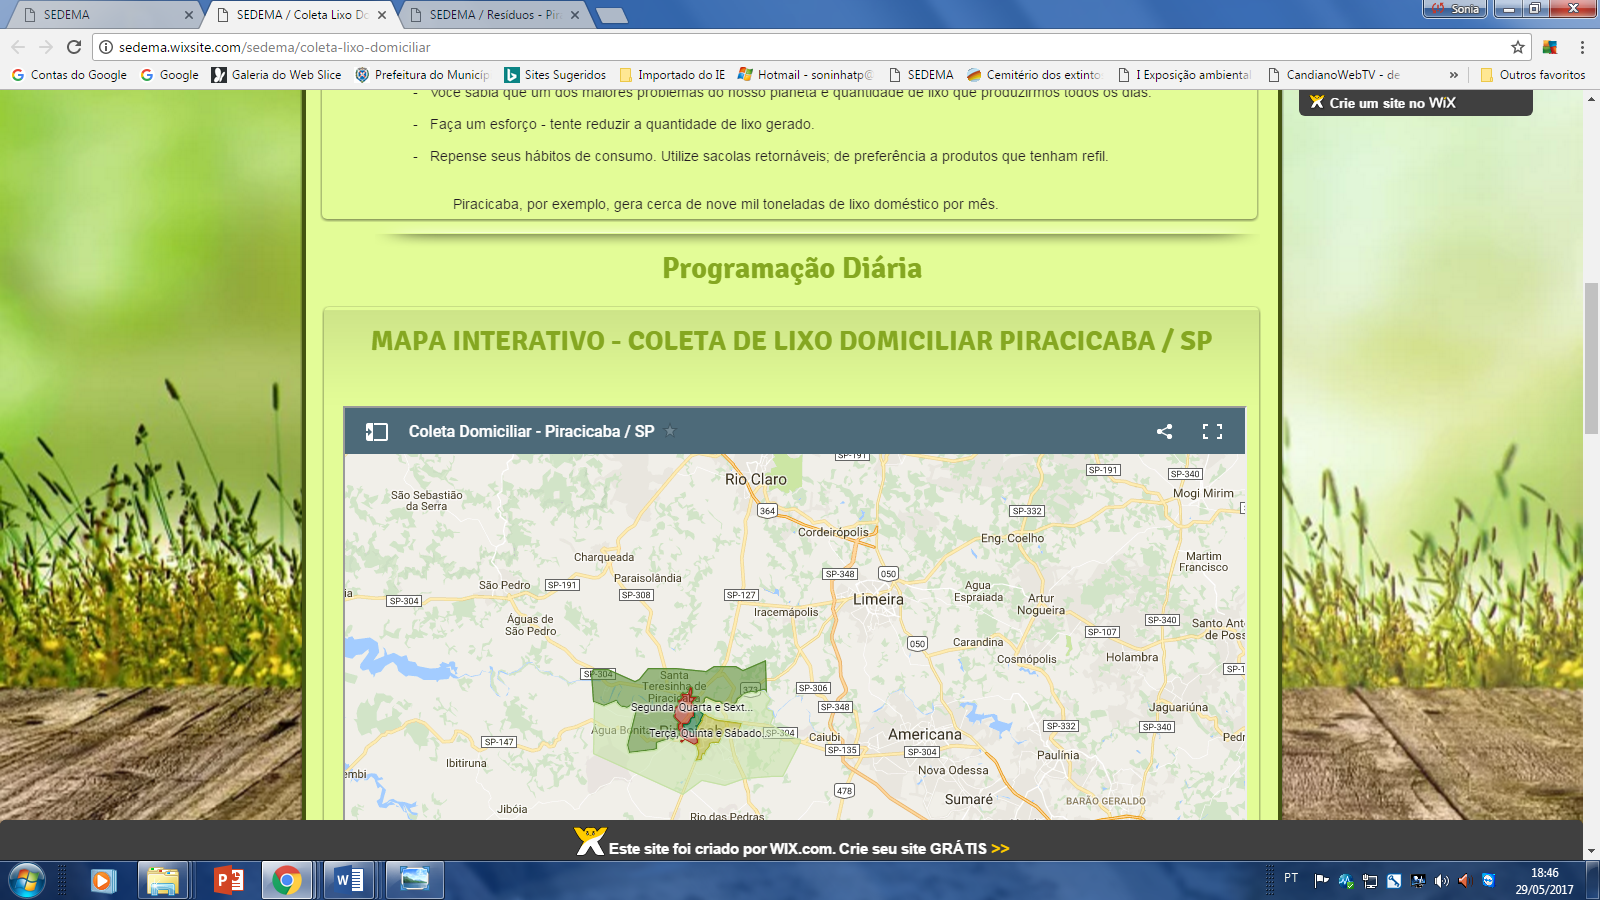Image resolution: width=1600 pixels, height=900 pixels.
Task: Open the map in fullscreen view
Action: (x=1212, y=431)
